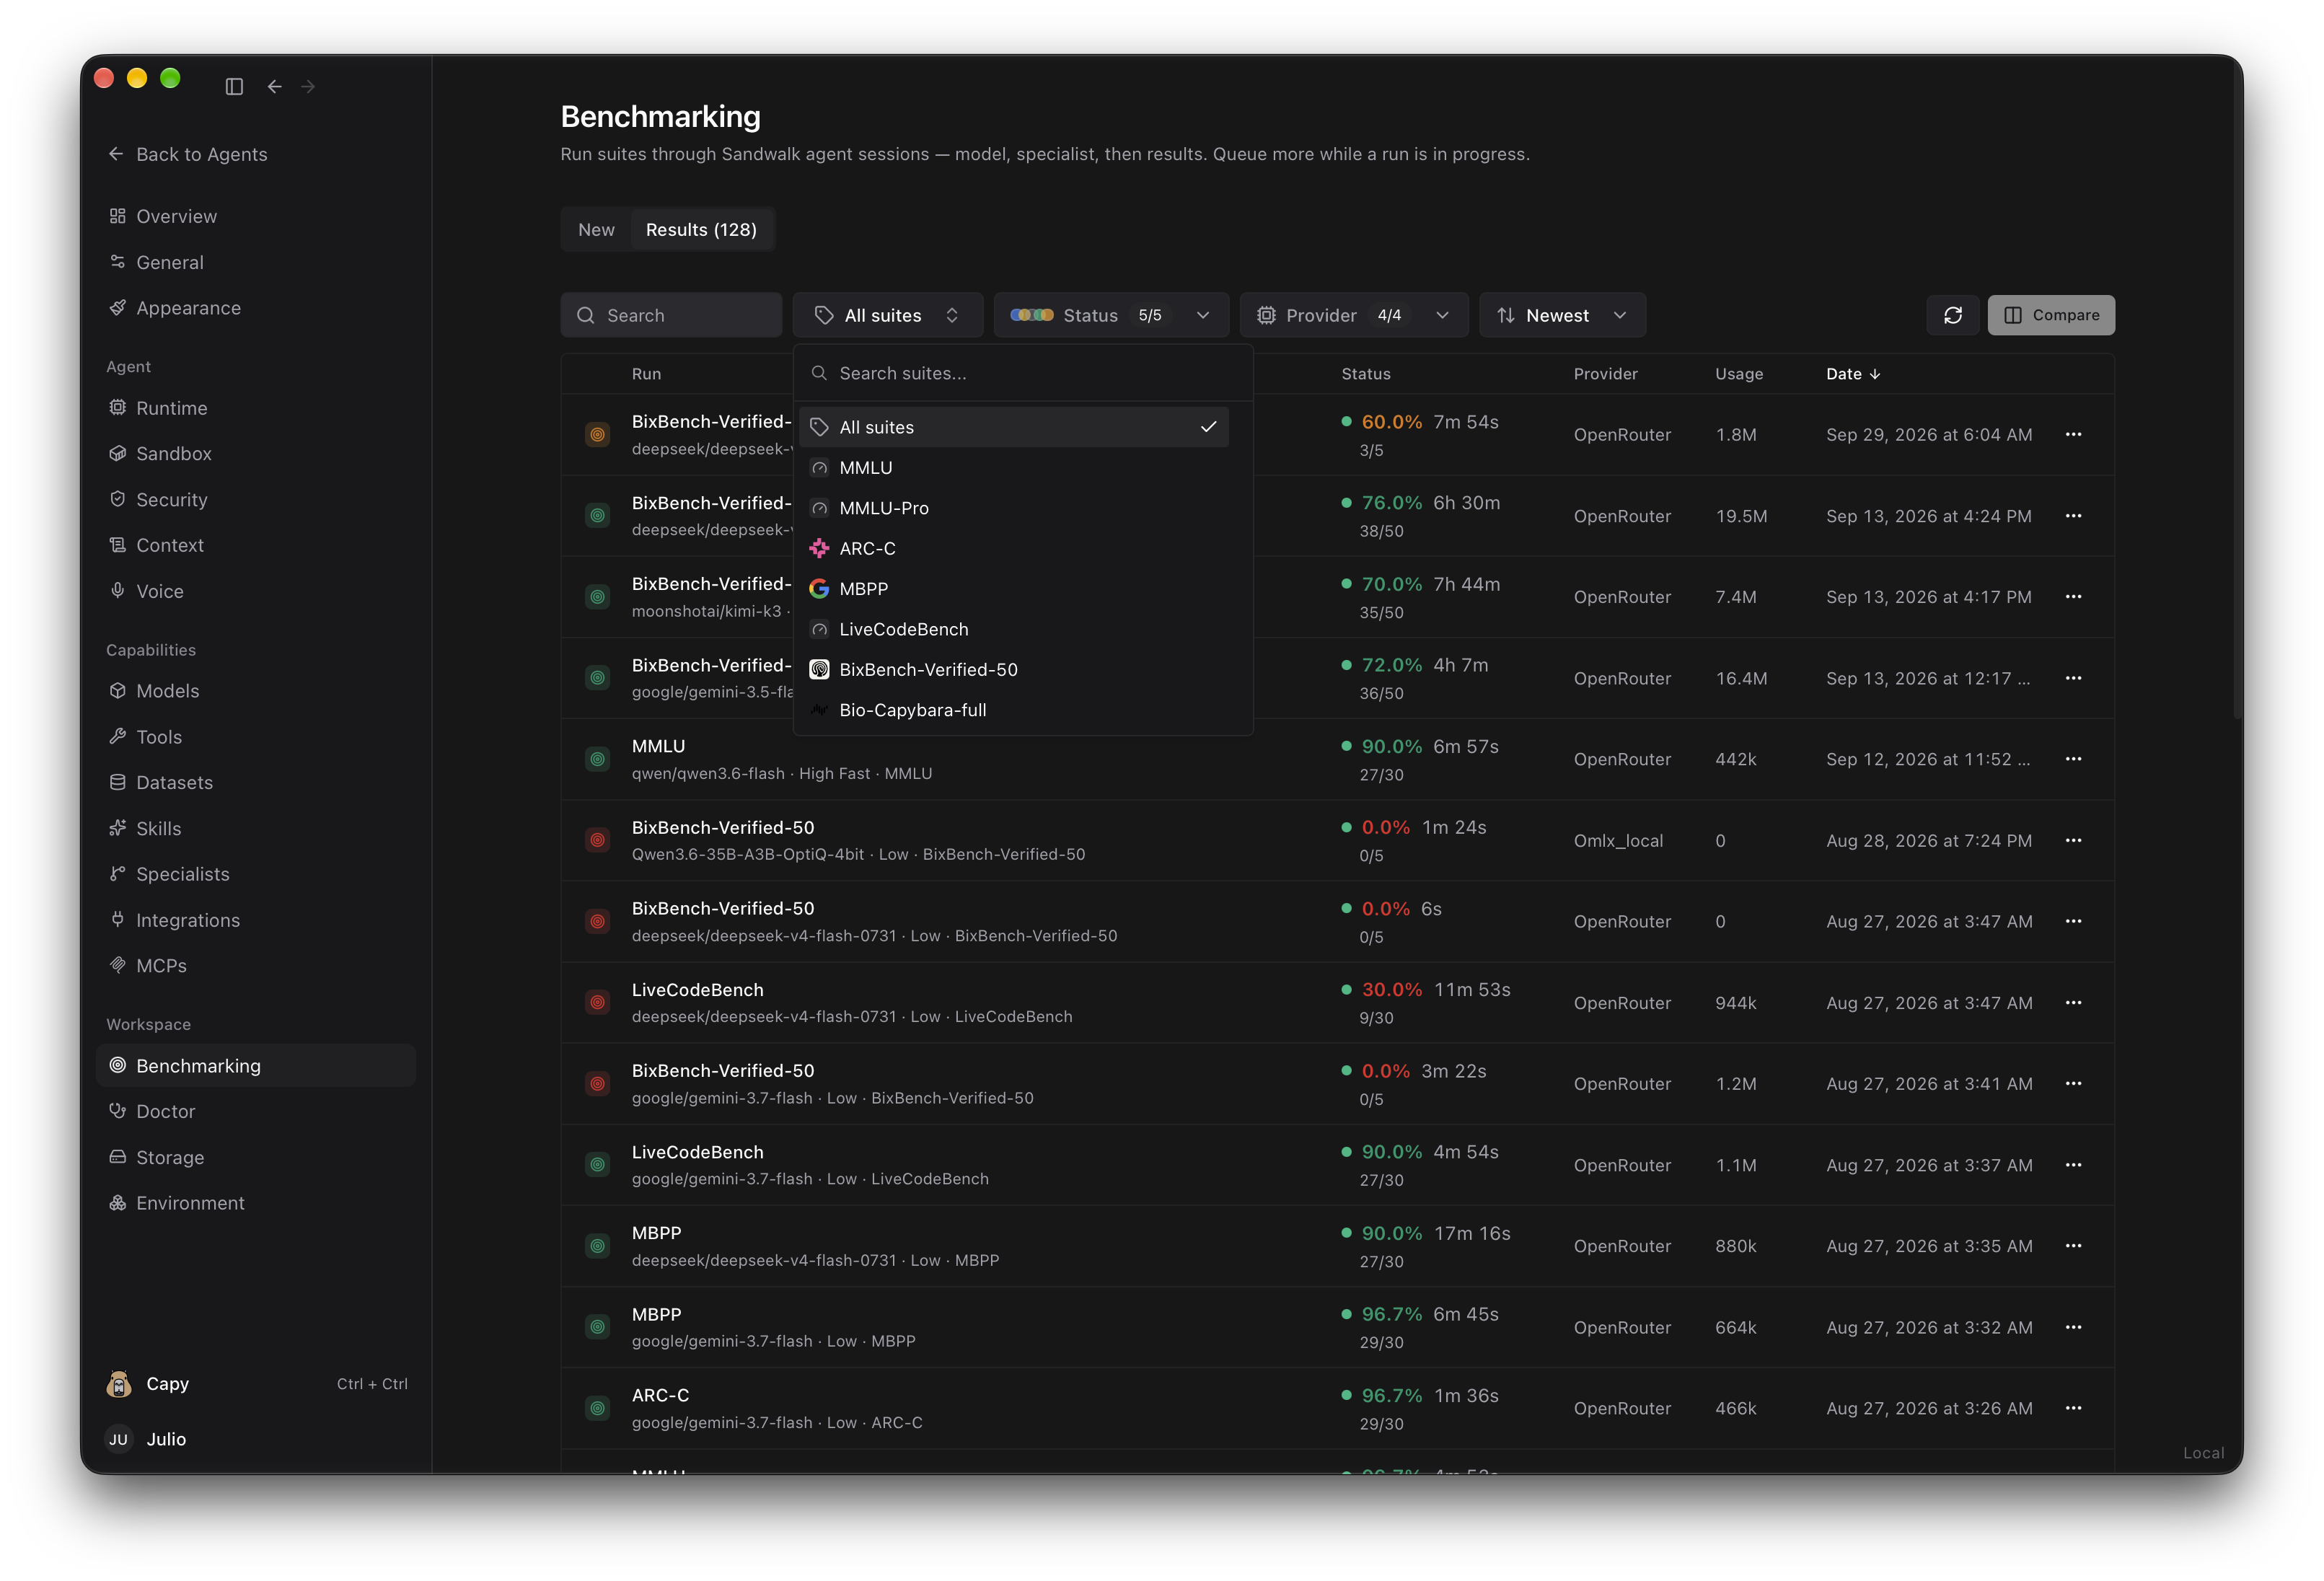The height and width of the screenshot is (1581, 2324).
Task: Click the runs Search field
Action: click(671, 315)
